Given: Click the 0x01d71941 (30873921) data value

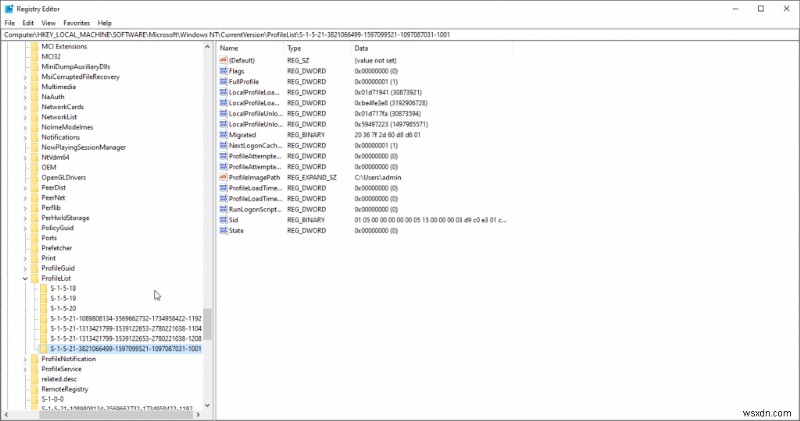Looking at the screenshot, I should pos(388,92).
